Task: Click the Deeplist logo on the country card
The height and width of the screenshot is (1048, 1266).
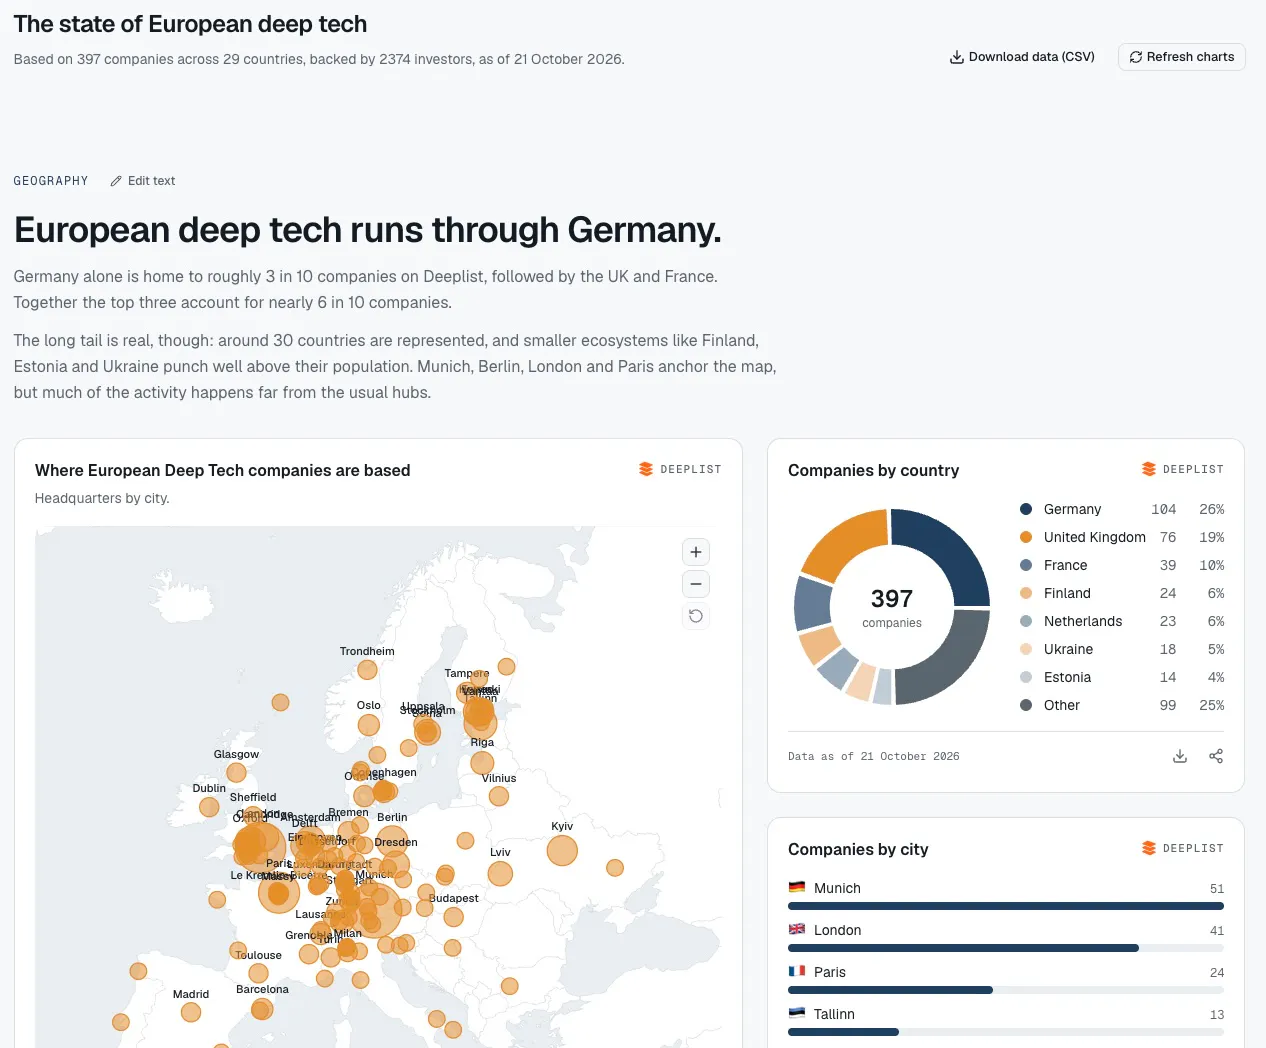Action: 1183,469
